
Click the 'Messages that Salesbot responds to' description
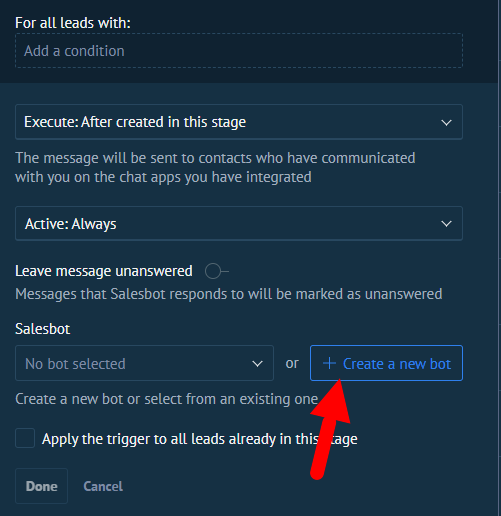pyautogui.click(x=229, y=294)
